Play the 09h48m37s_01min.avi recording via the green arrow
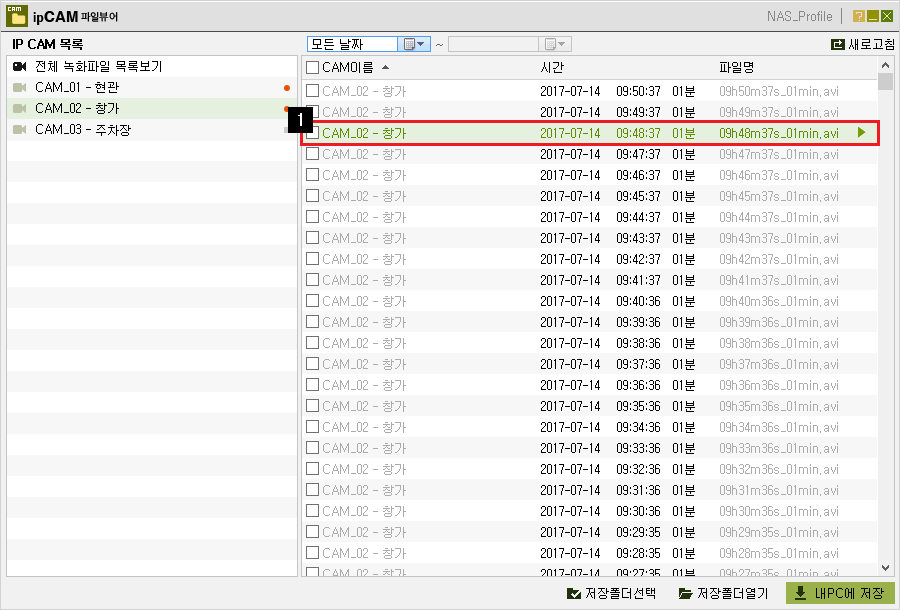Viewport: 900px width, 610px height. tap(862, 133)
